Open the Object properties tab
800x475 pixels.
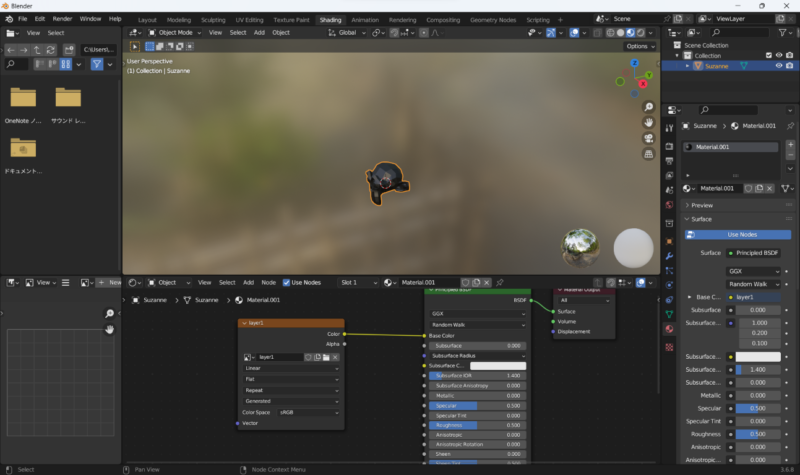point(669,241)
